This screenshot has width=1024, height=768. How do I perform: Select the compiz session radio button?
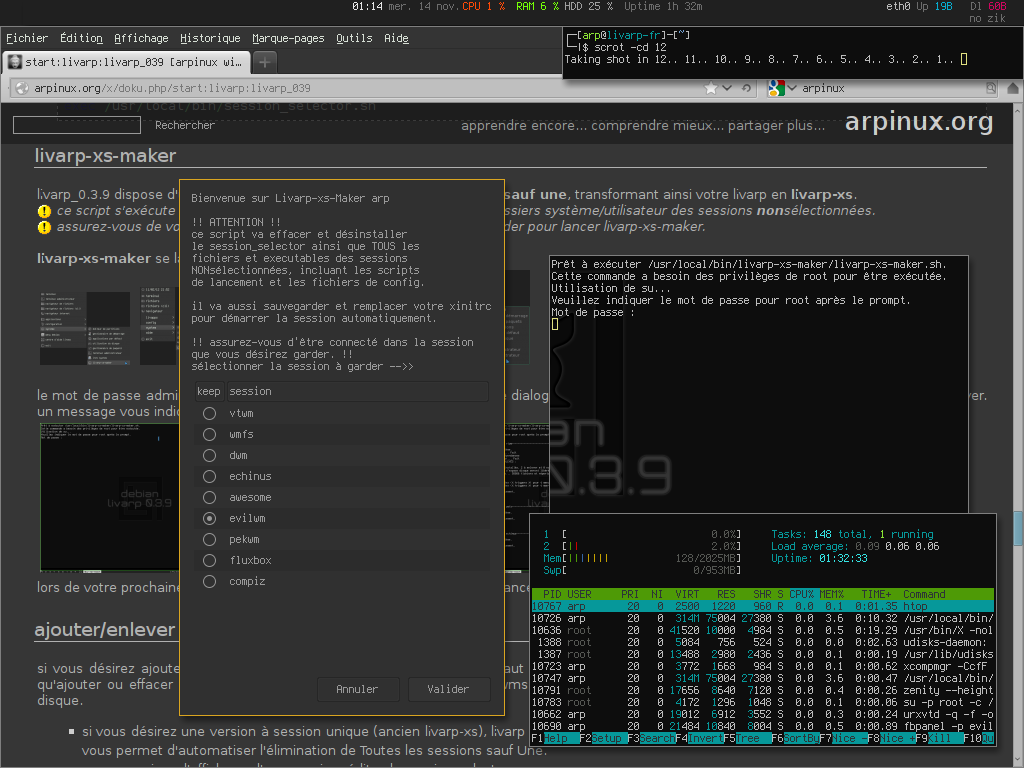coord(209,581)
